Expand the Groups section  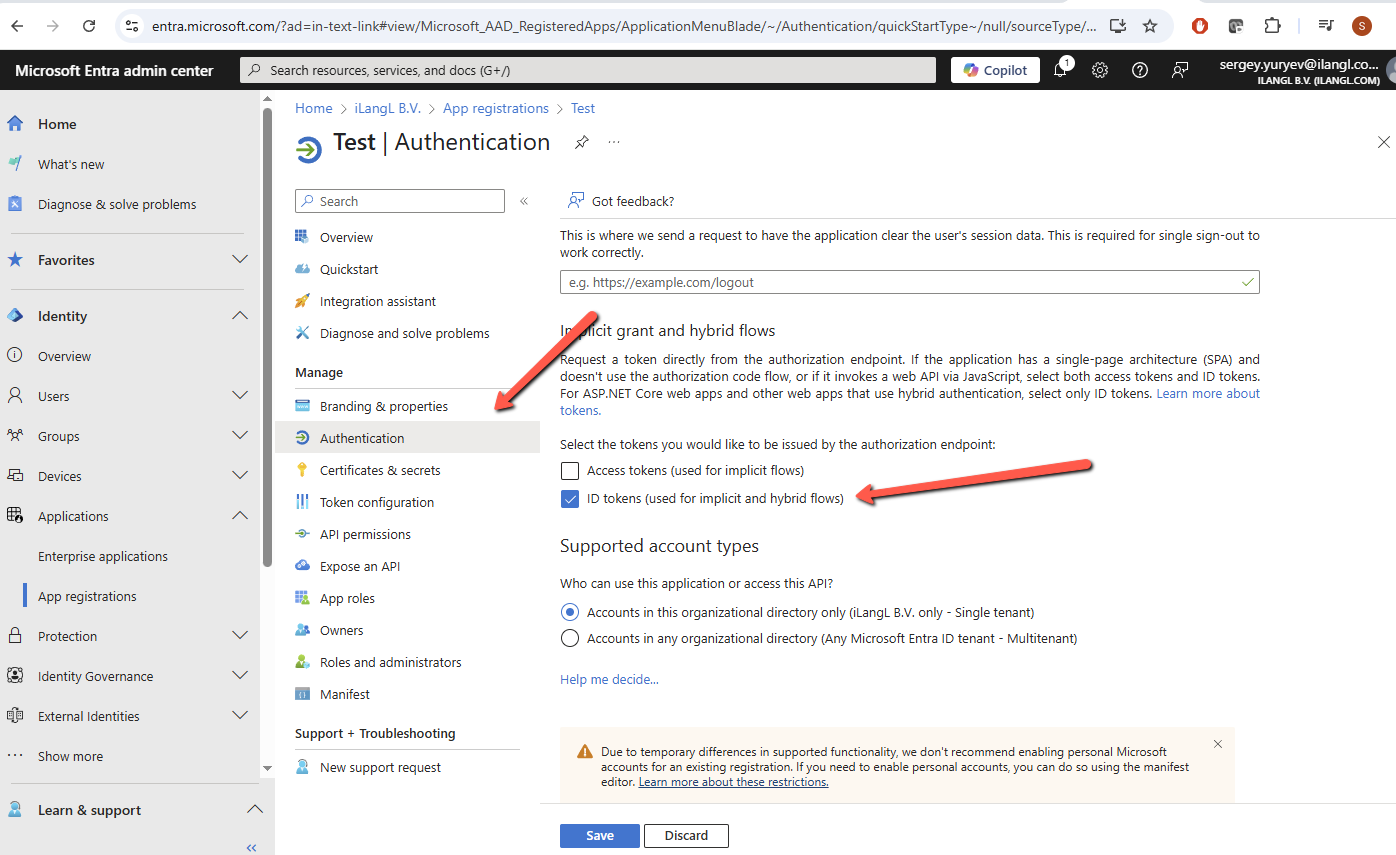240,436
